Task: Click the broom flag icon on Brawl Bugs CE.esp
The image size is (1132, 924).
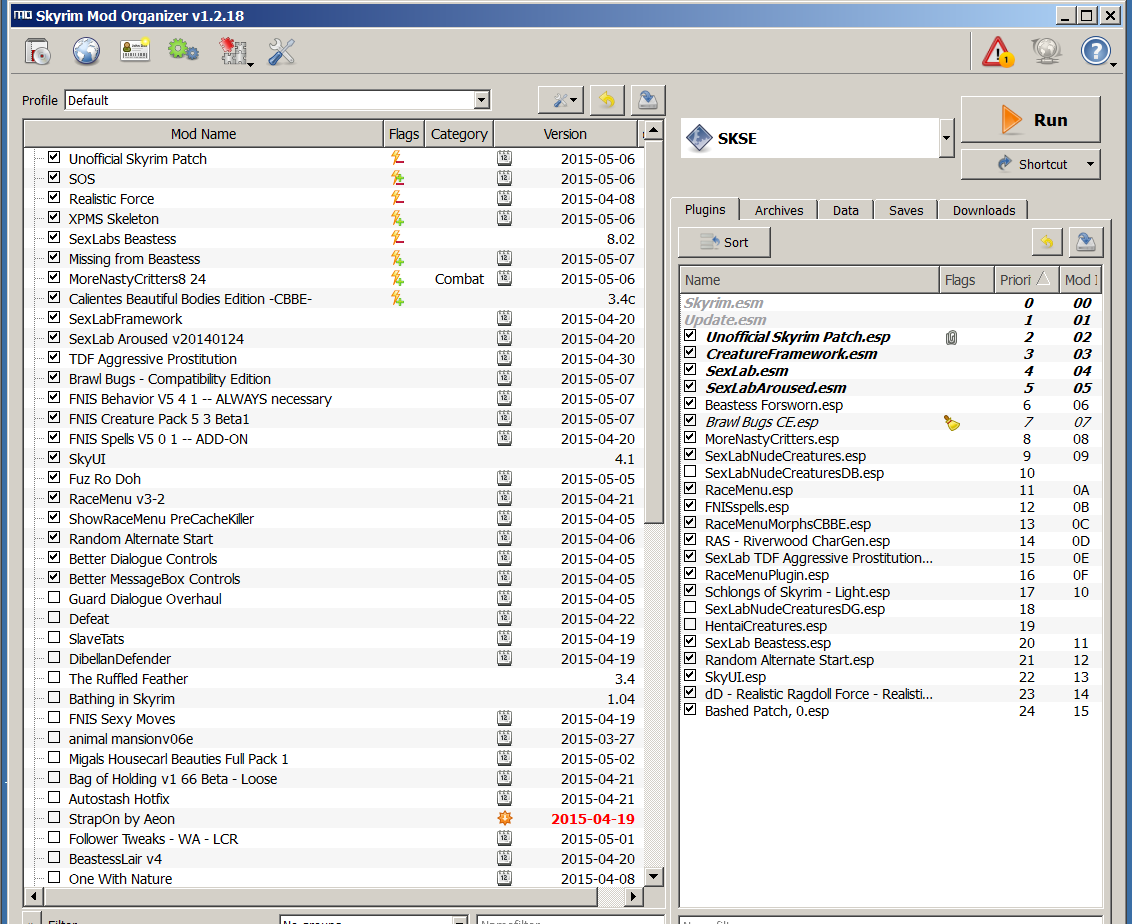Action: [x=952, y=422]
